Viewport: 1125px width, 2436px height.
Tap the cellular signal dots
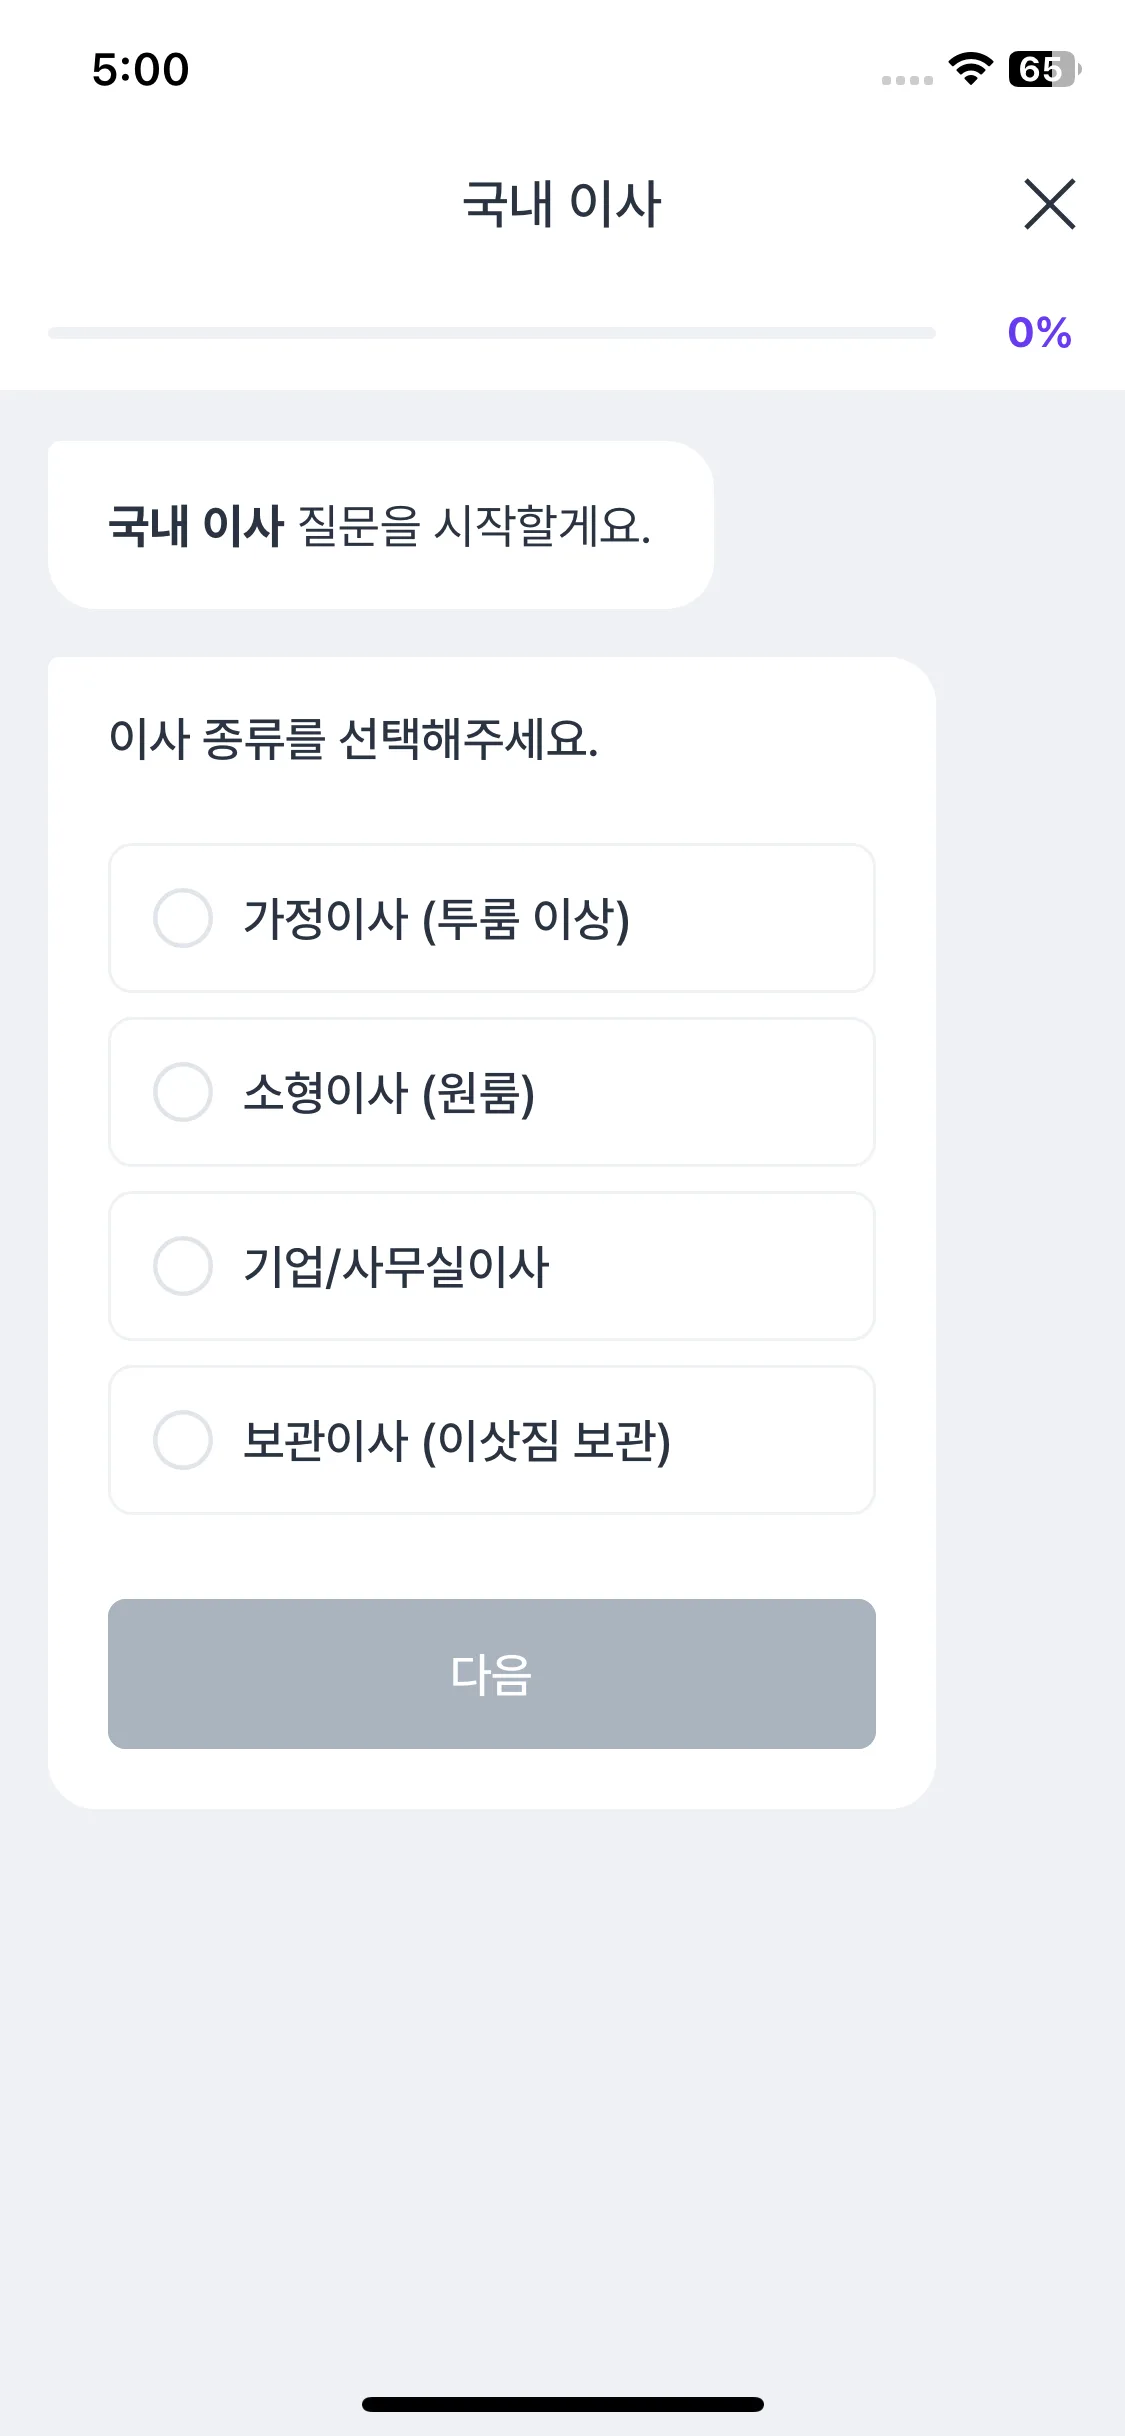907,80
